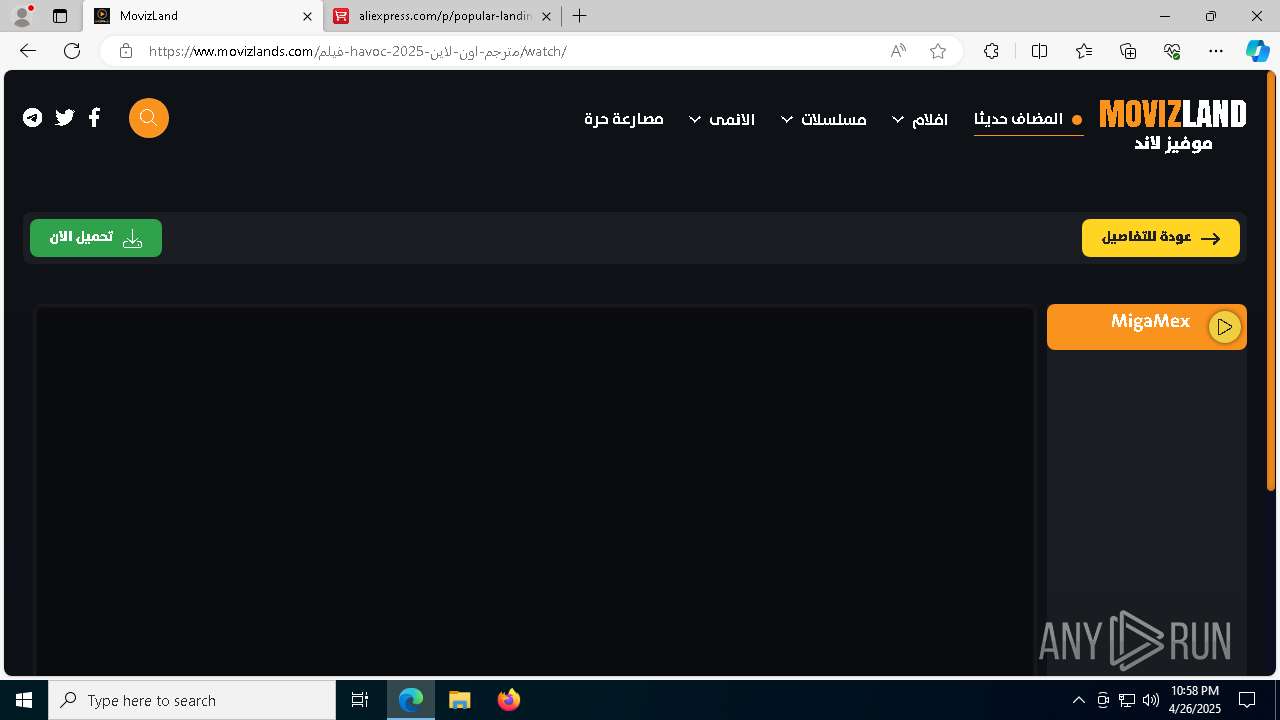Click the MovizLand logo
This screenshot has width=1280, height=720.
tap(1172, 125)
